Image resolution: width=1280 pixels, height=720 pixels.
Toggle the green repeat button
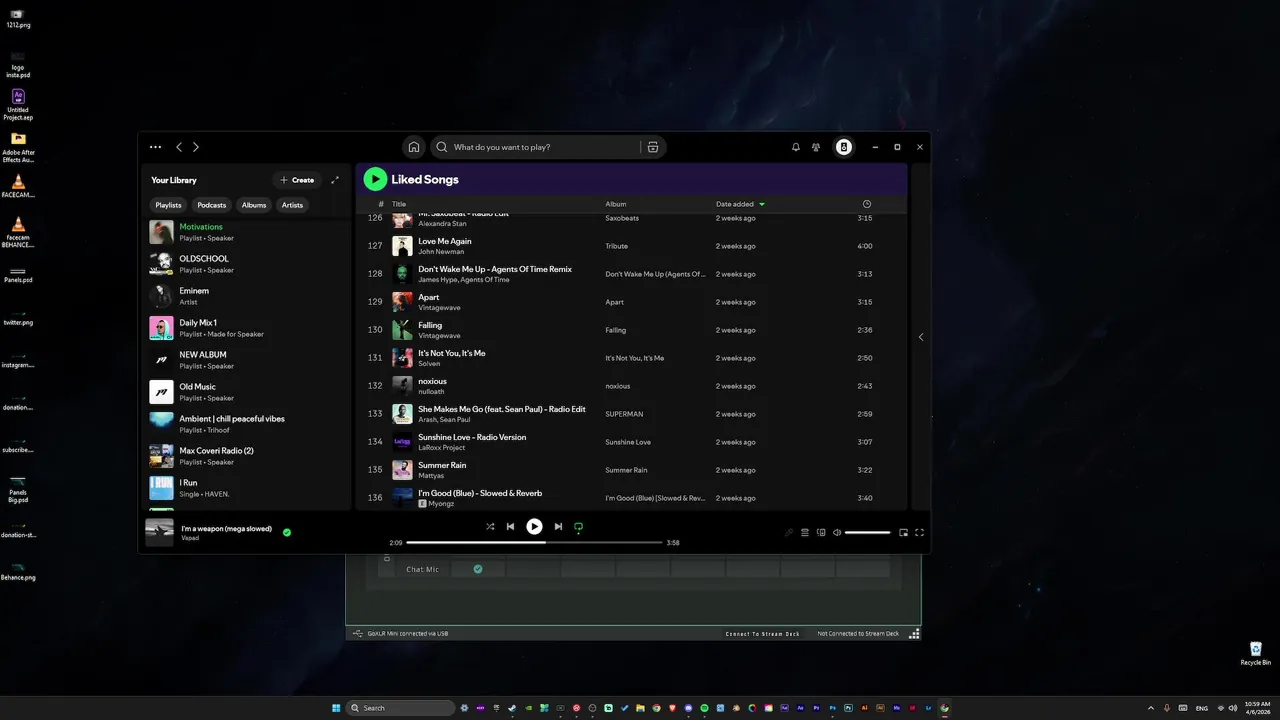point(578,527)
